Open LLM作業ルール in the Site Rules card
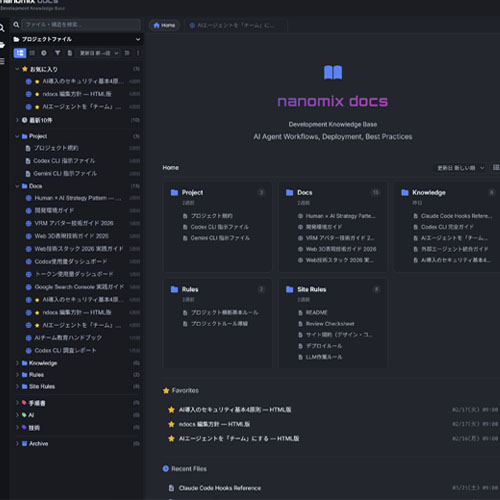Viewport: 500px width, 500px height. pos(324,357)
